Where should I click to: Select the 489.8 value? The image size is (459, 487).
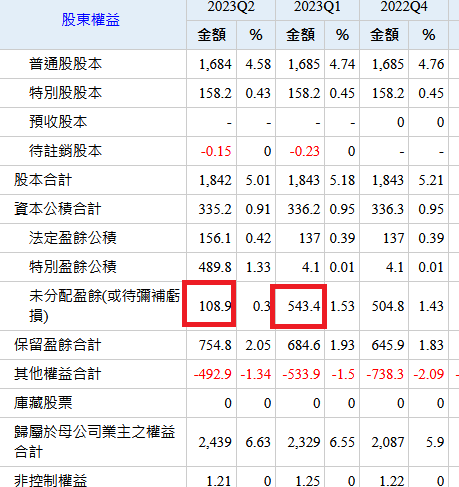tap(215, 267)
